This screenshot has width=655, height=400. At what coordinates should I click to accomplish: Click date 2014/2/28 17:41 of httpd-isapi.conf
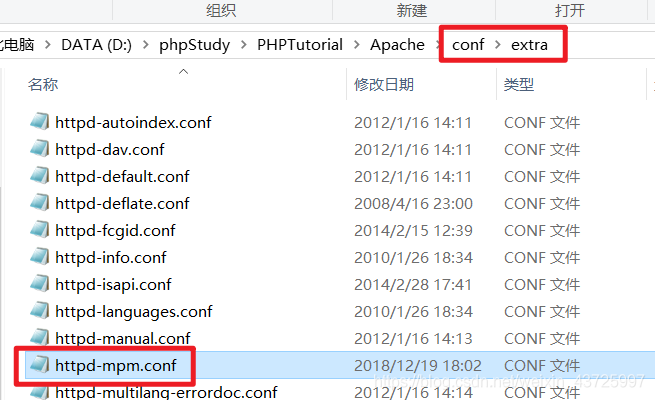click(x=413, y=284)
